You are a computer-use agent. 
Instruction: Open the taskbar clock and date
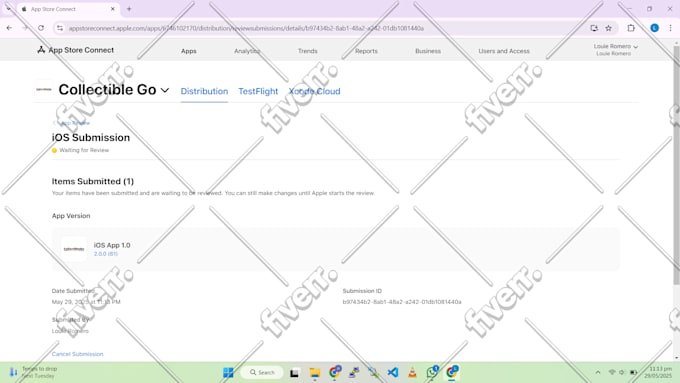(658, 372)
